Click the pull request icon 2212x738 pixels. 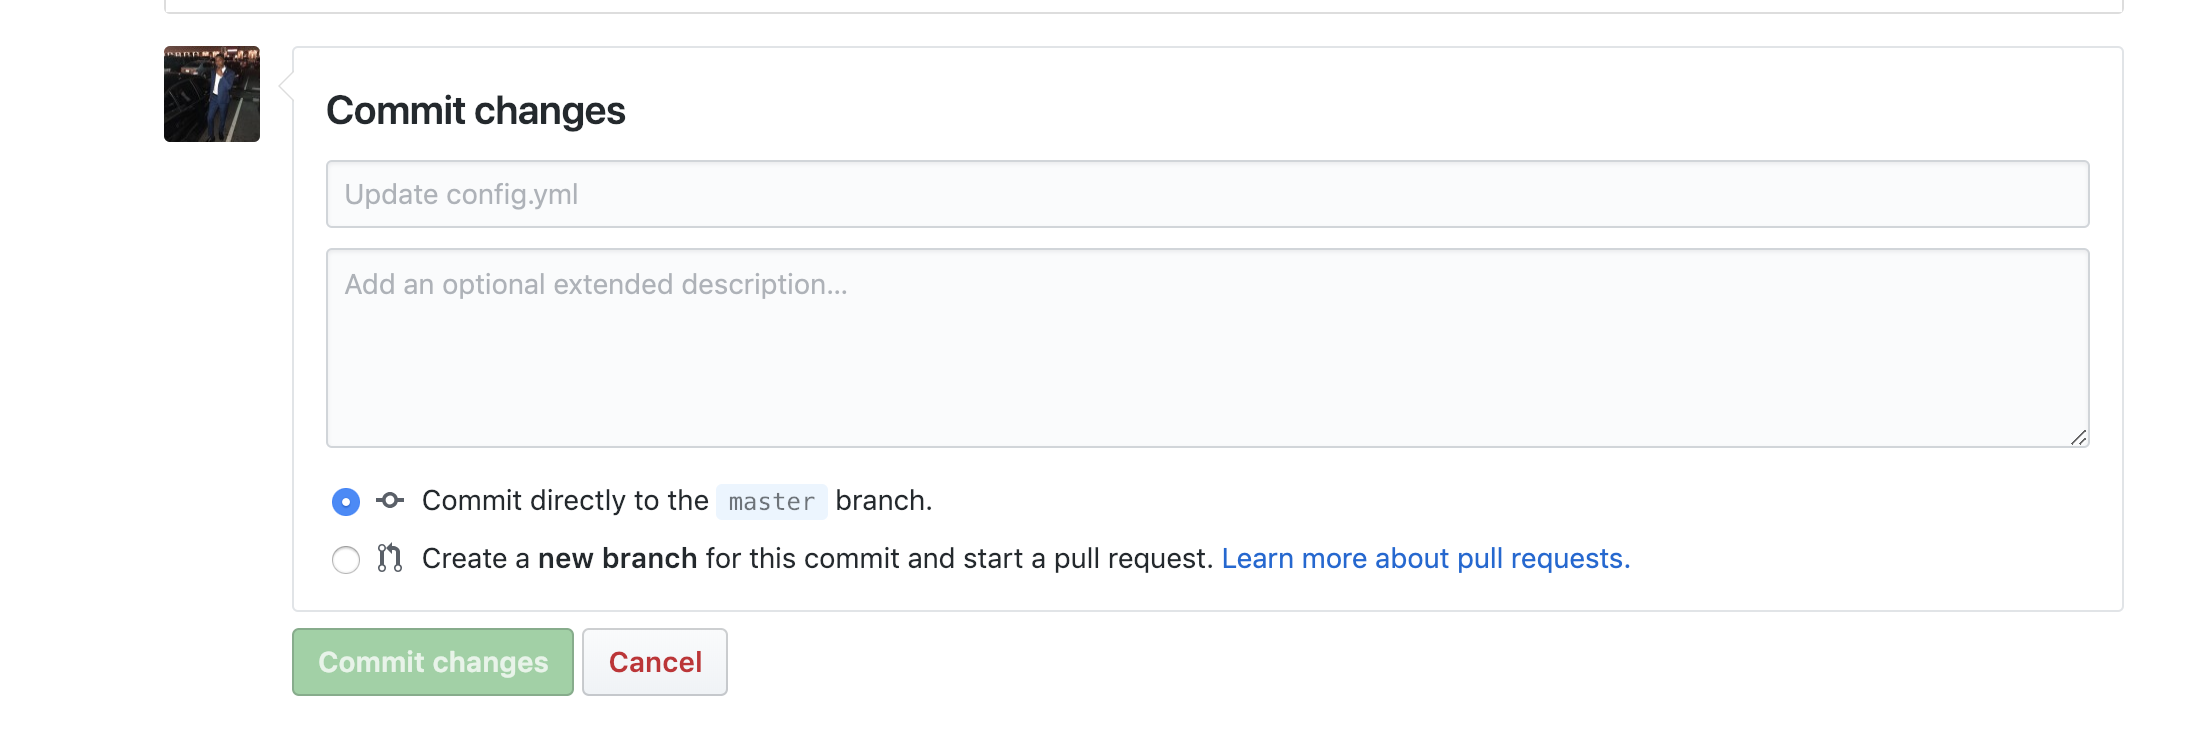pyautogui.click(x=390, y=558)
